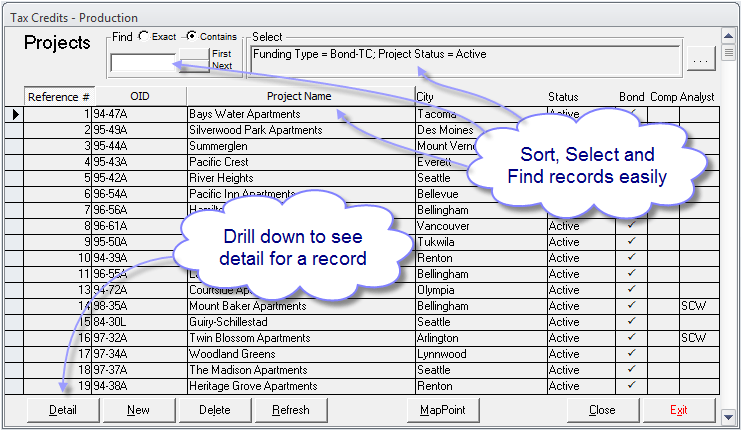Click OID cell 84-30L
Screen dimensions: 742x431
[139, 322]
